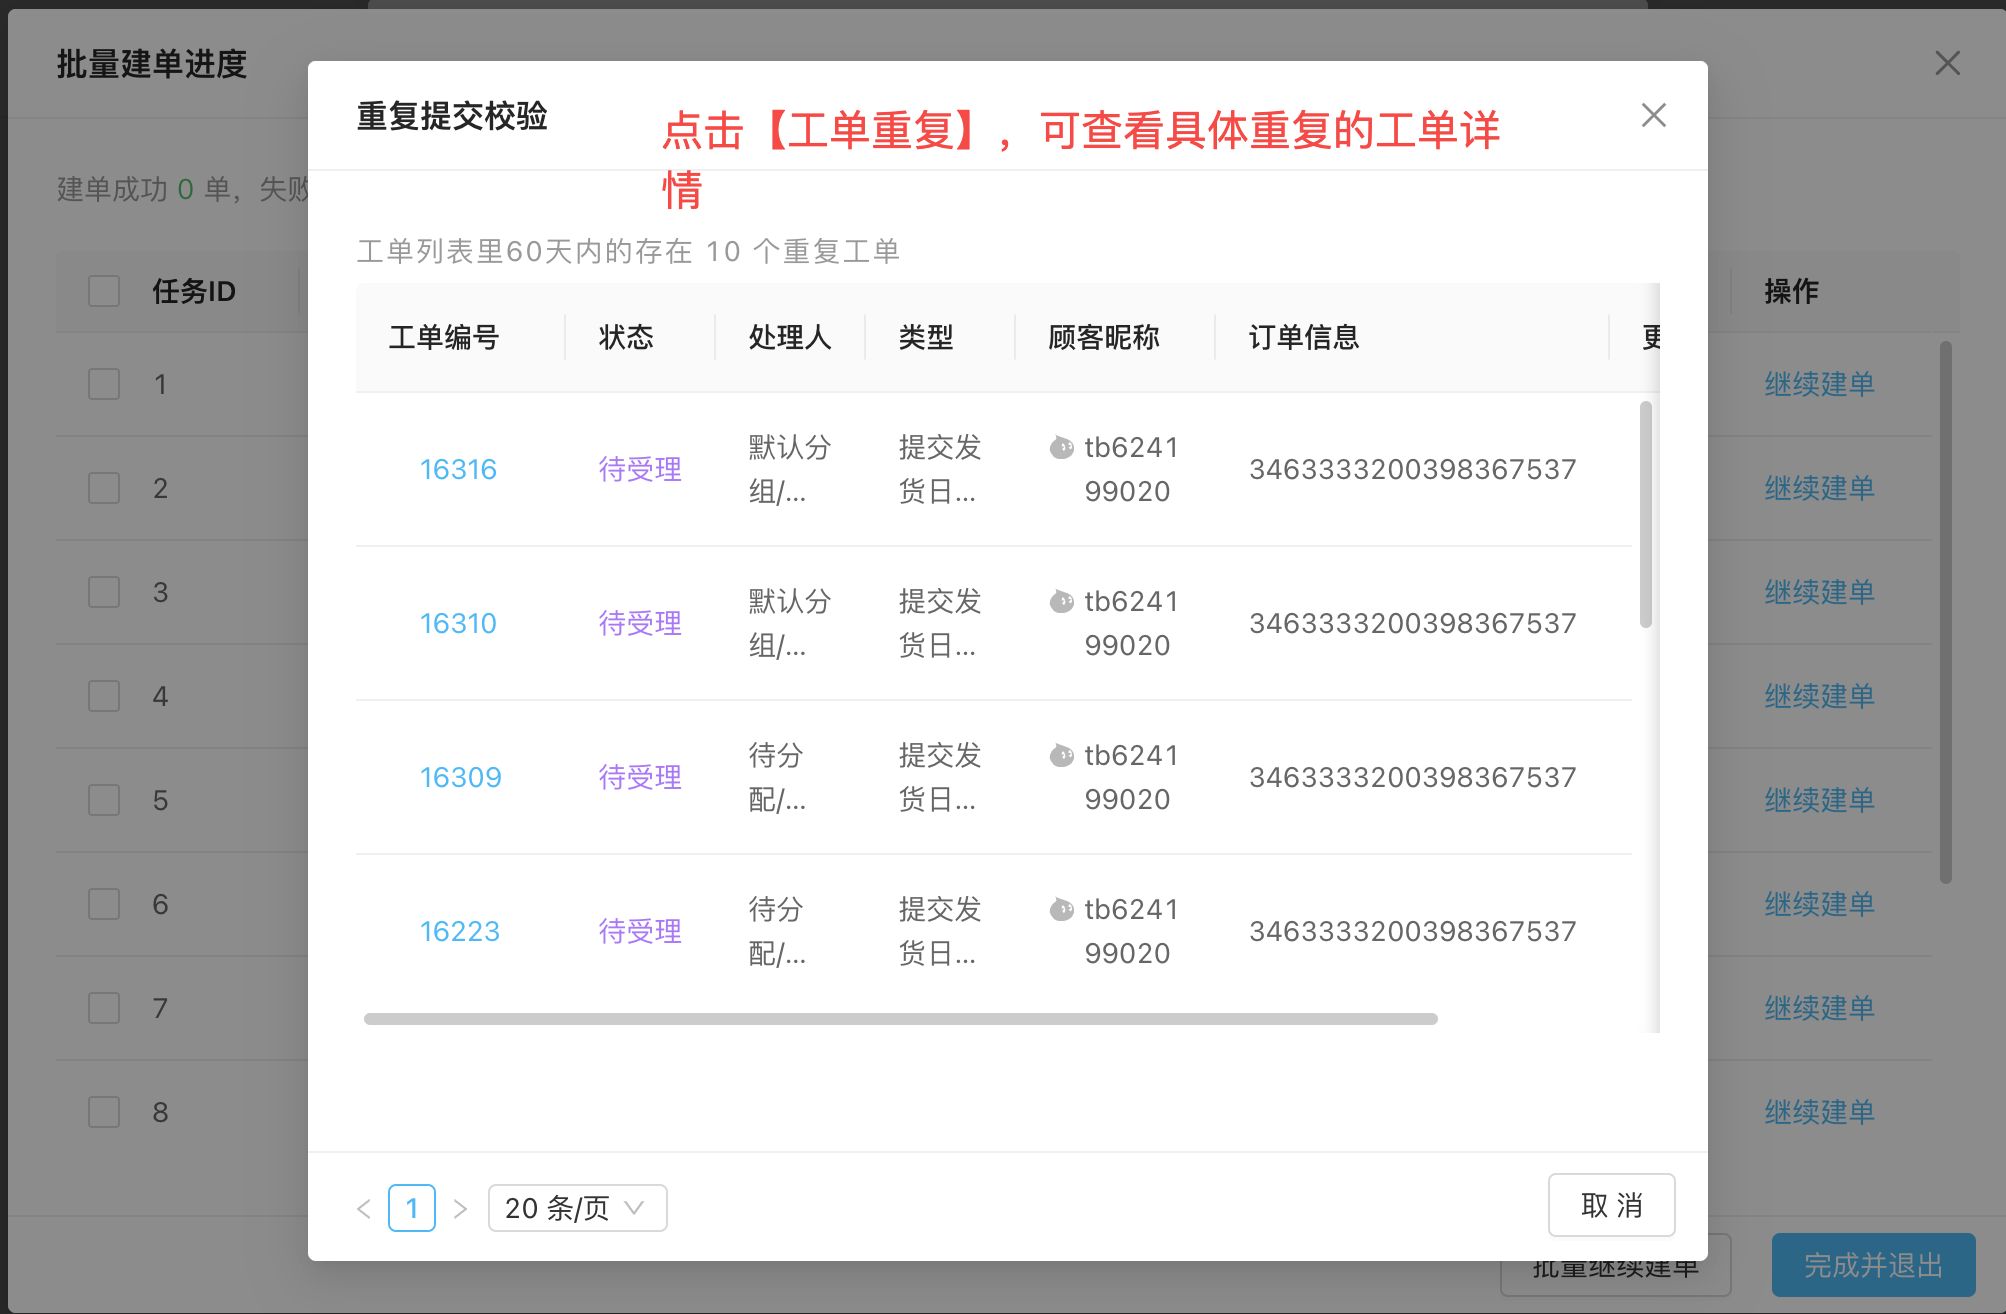Screen dimensions: 2006x1314
Task: Click the dialog table vertical scrollbar
Action: coord(1645,514)
